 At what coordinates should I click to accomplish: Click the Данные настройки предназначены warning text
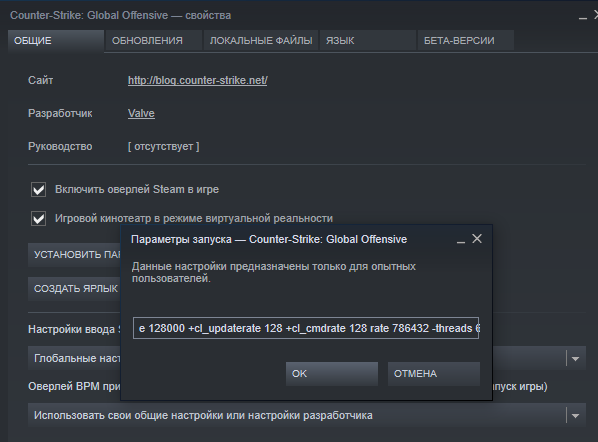click(x=273, y=272)
